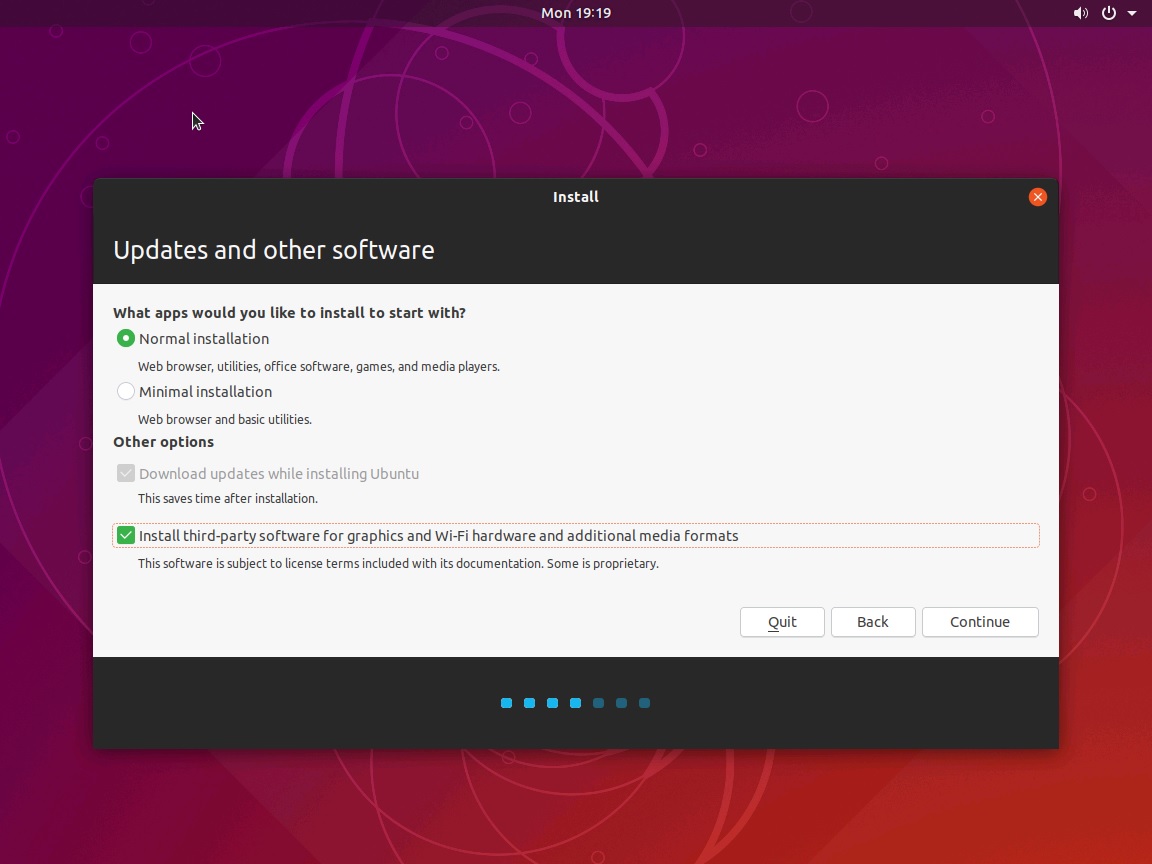1152x864 pixels.
Task: Click 'This saves time after installation.' text
Action: click(228, 499)
